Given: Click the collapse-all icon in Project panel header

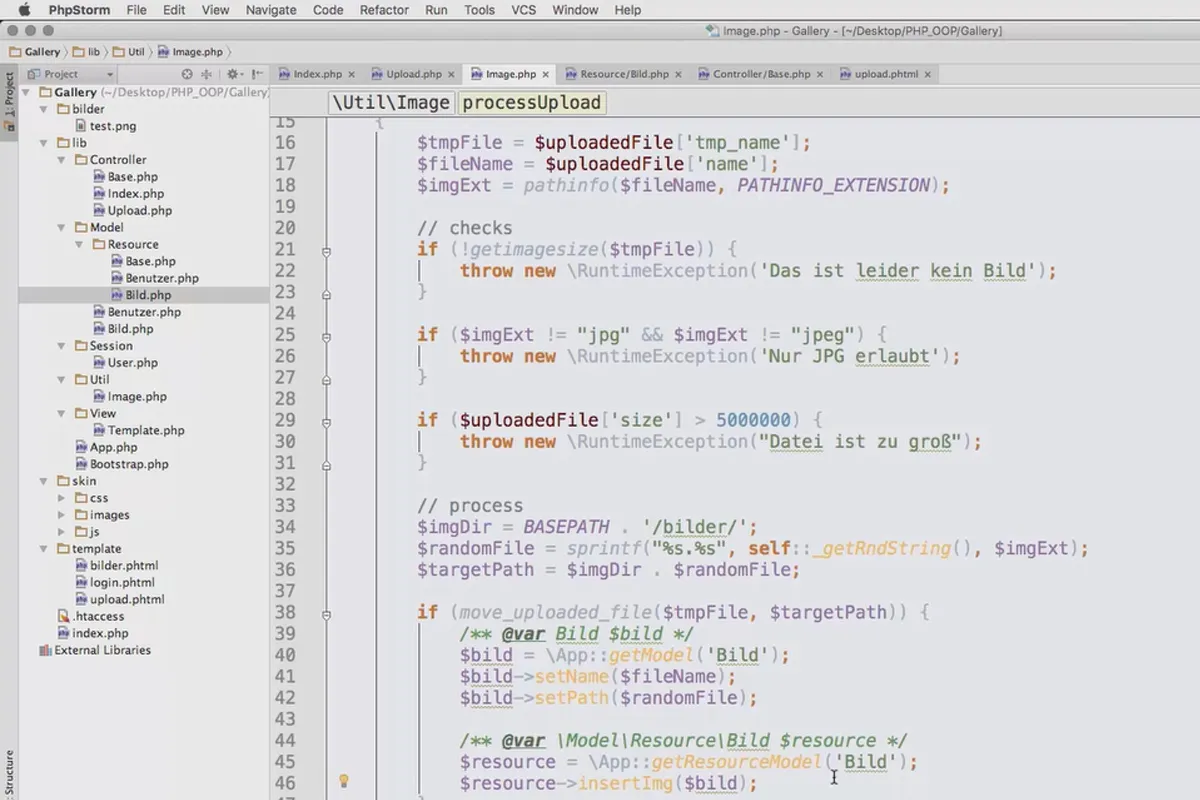Looking at the screenshot, I should pyautogui.click(x=207, y=74).
